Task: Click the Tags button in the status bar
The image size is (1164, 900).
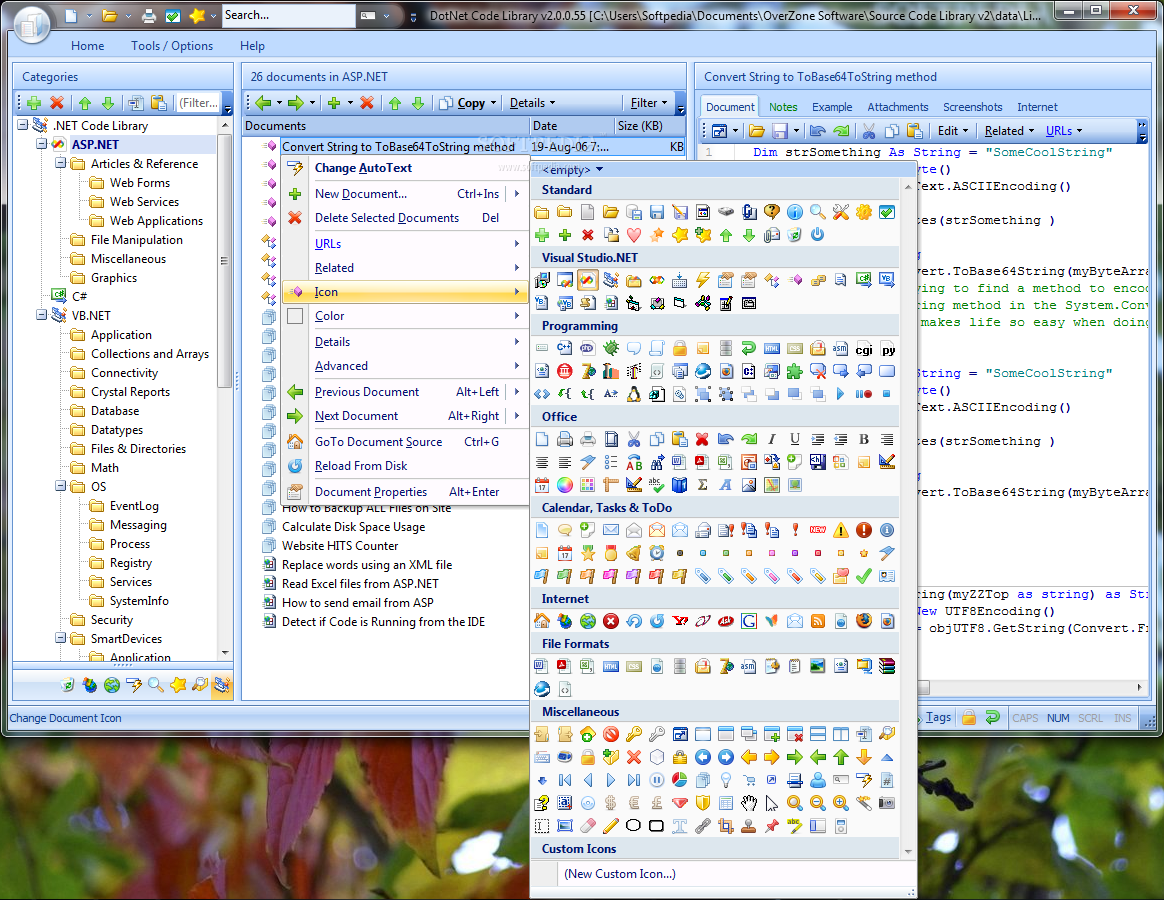Action: (x=938, y=717)
